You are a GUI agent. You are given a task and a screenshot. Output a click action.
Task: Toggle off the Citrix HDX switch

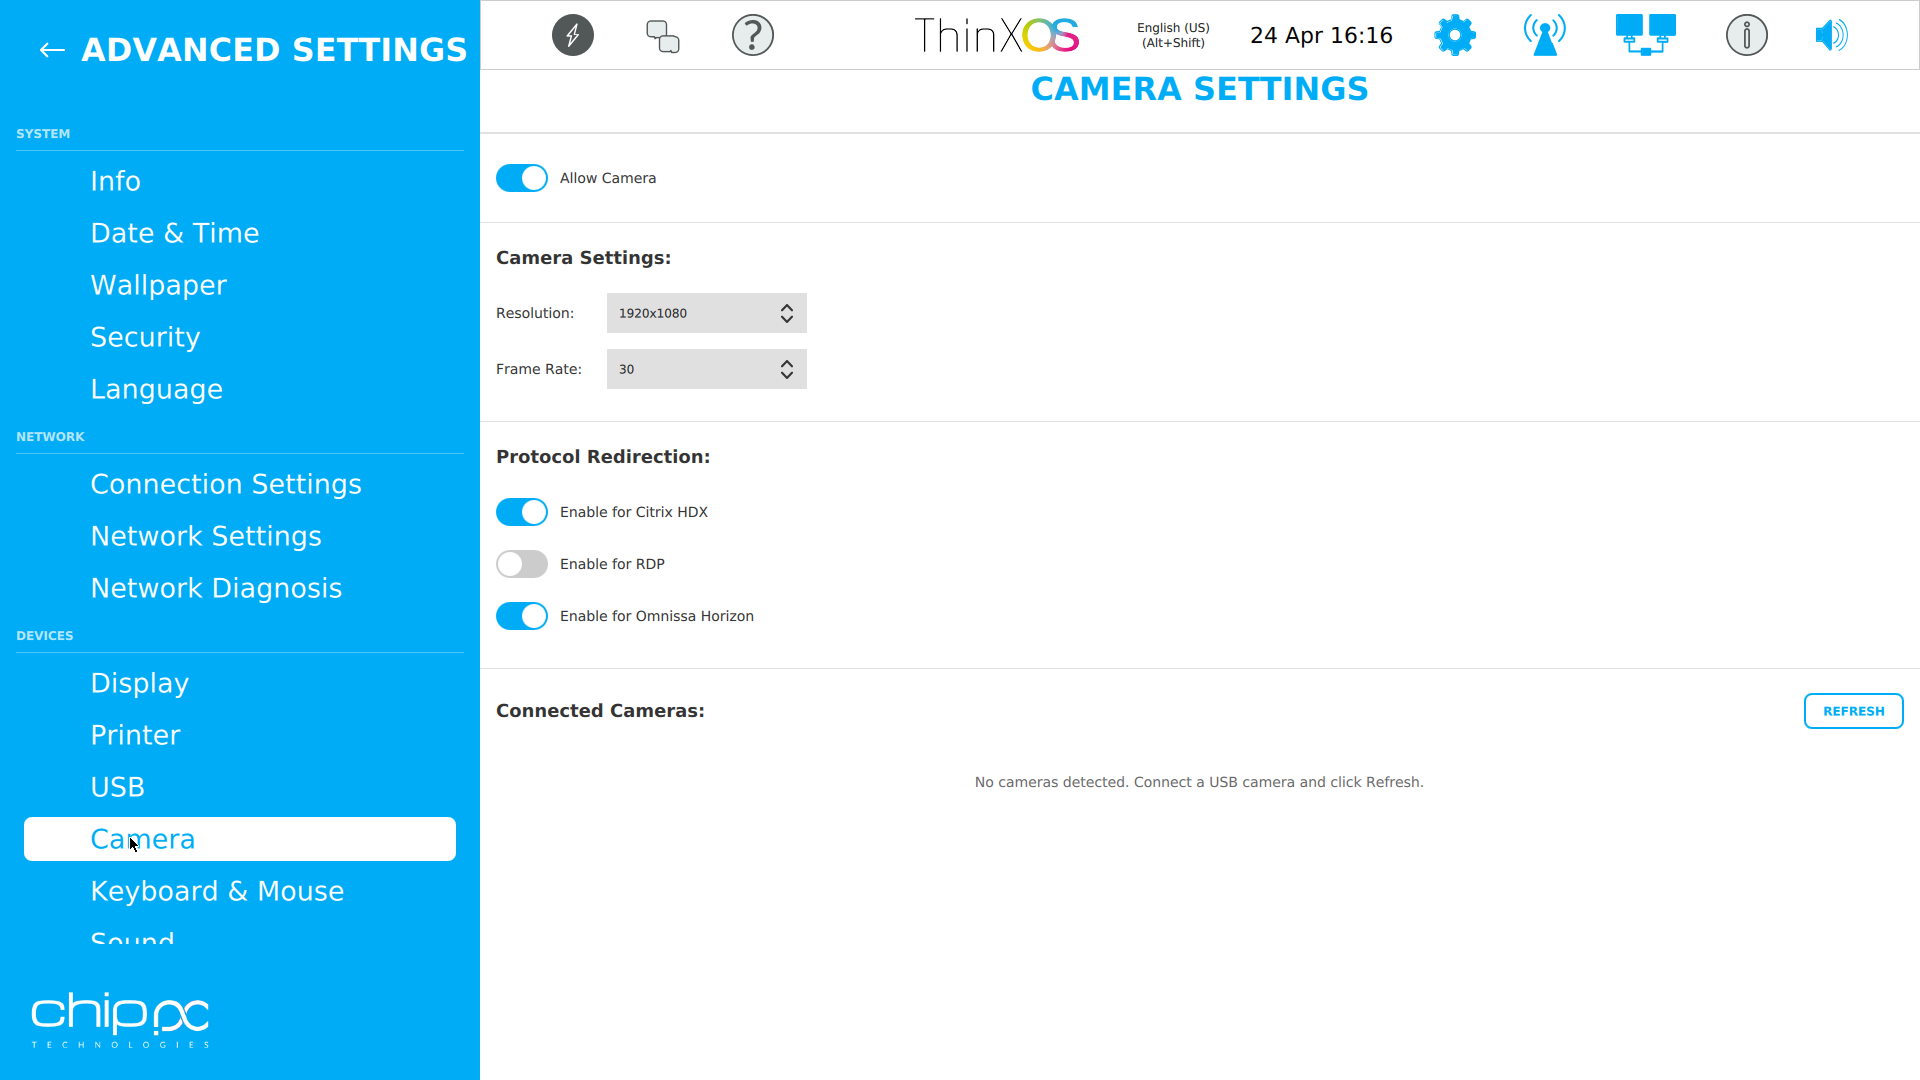pos(521,512)
